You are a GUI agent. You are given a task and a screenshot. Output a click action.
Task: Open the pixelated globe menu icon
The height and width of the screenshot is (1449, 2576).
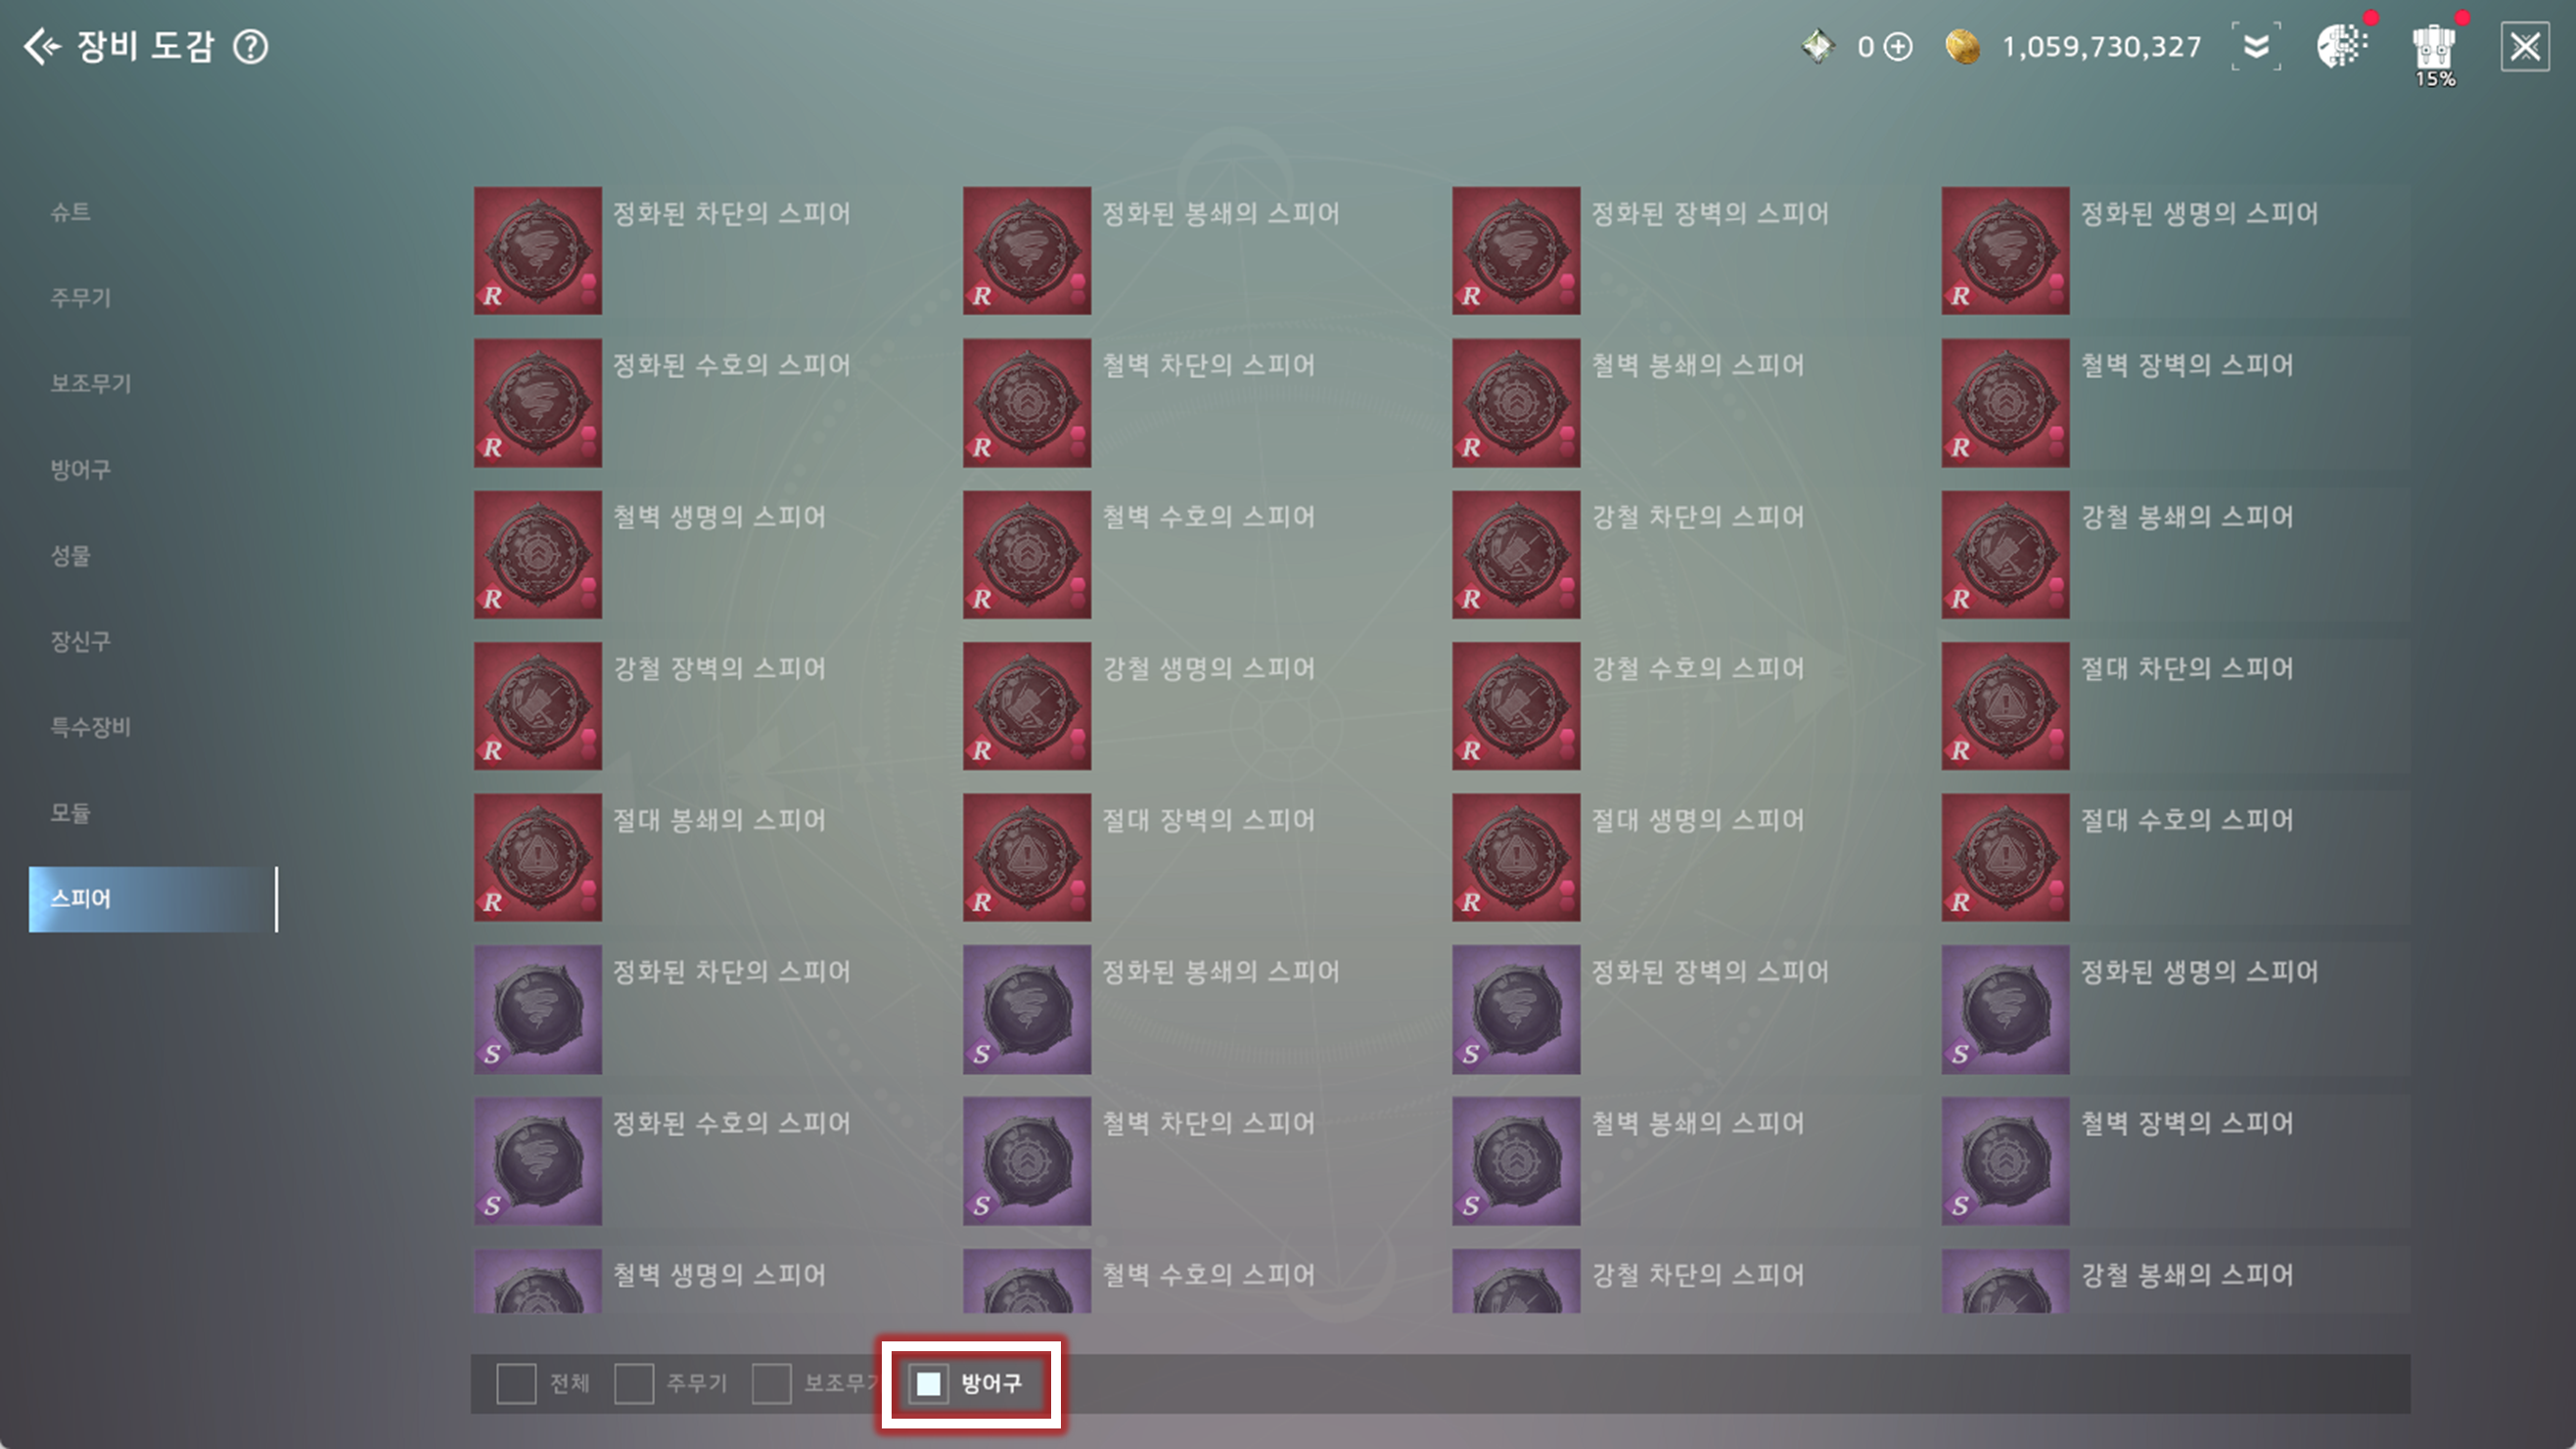pos(2342,46)
